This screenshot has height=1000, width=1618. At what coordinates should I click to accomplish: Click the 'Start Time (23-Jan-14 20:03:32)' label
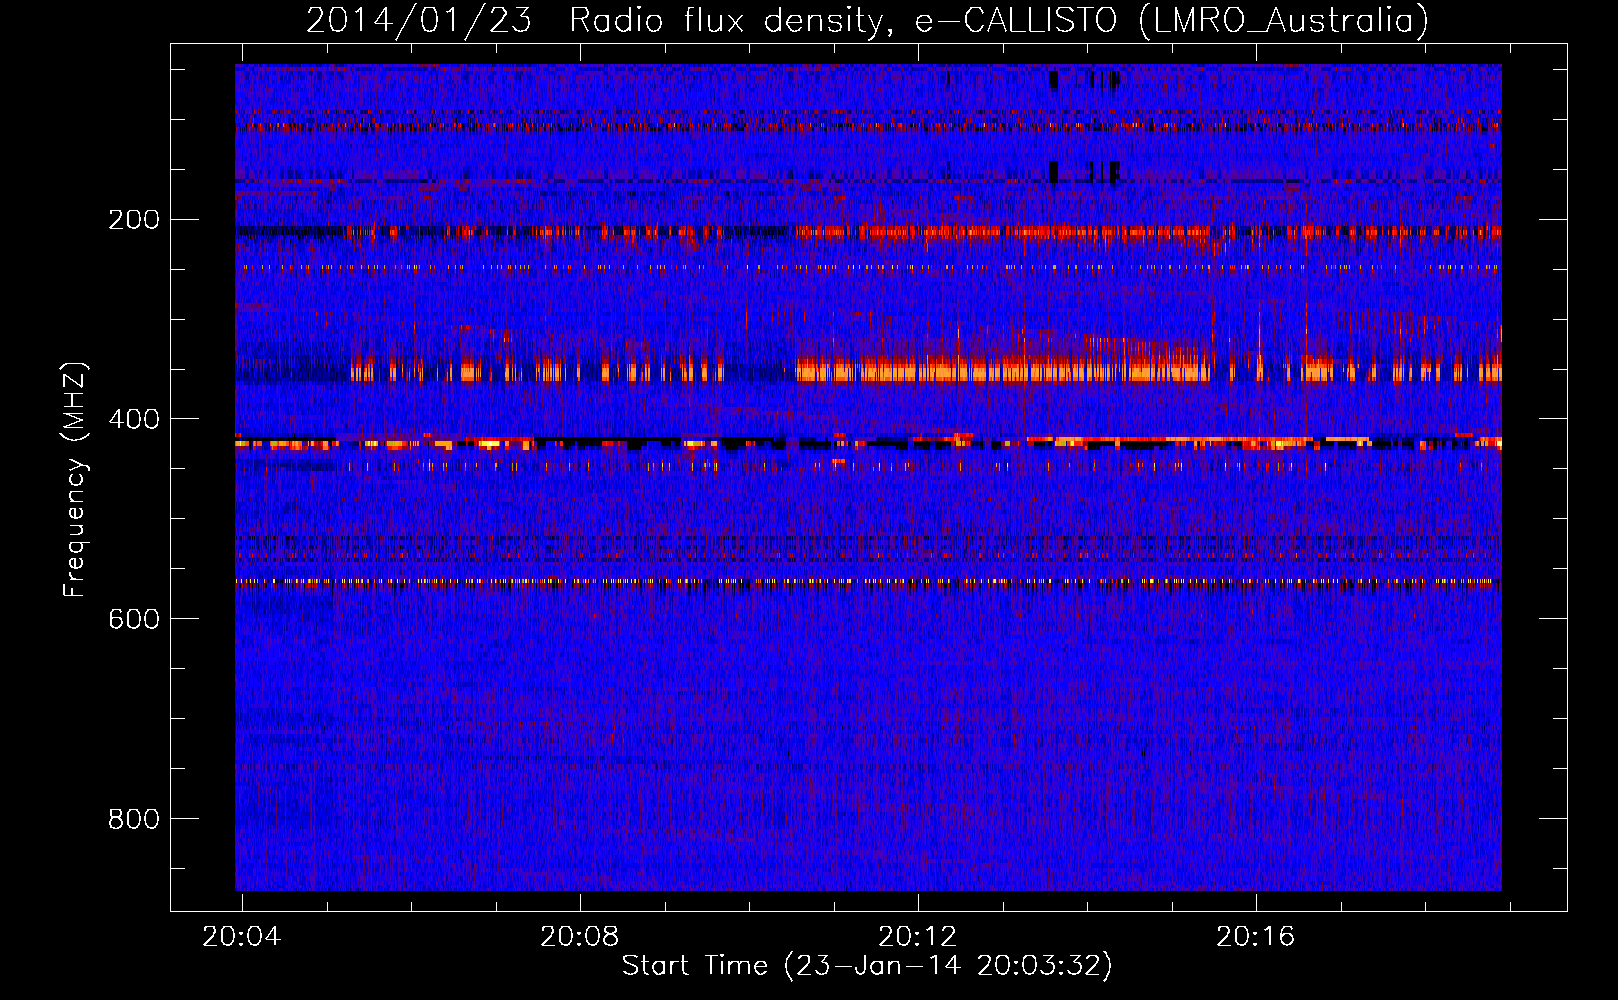[867, 966]
